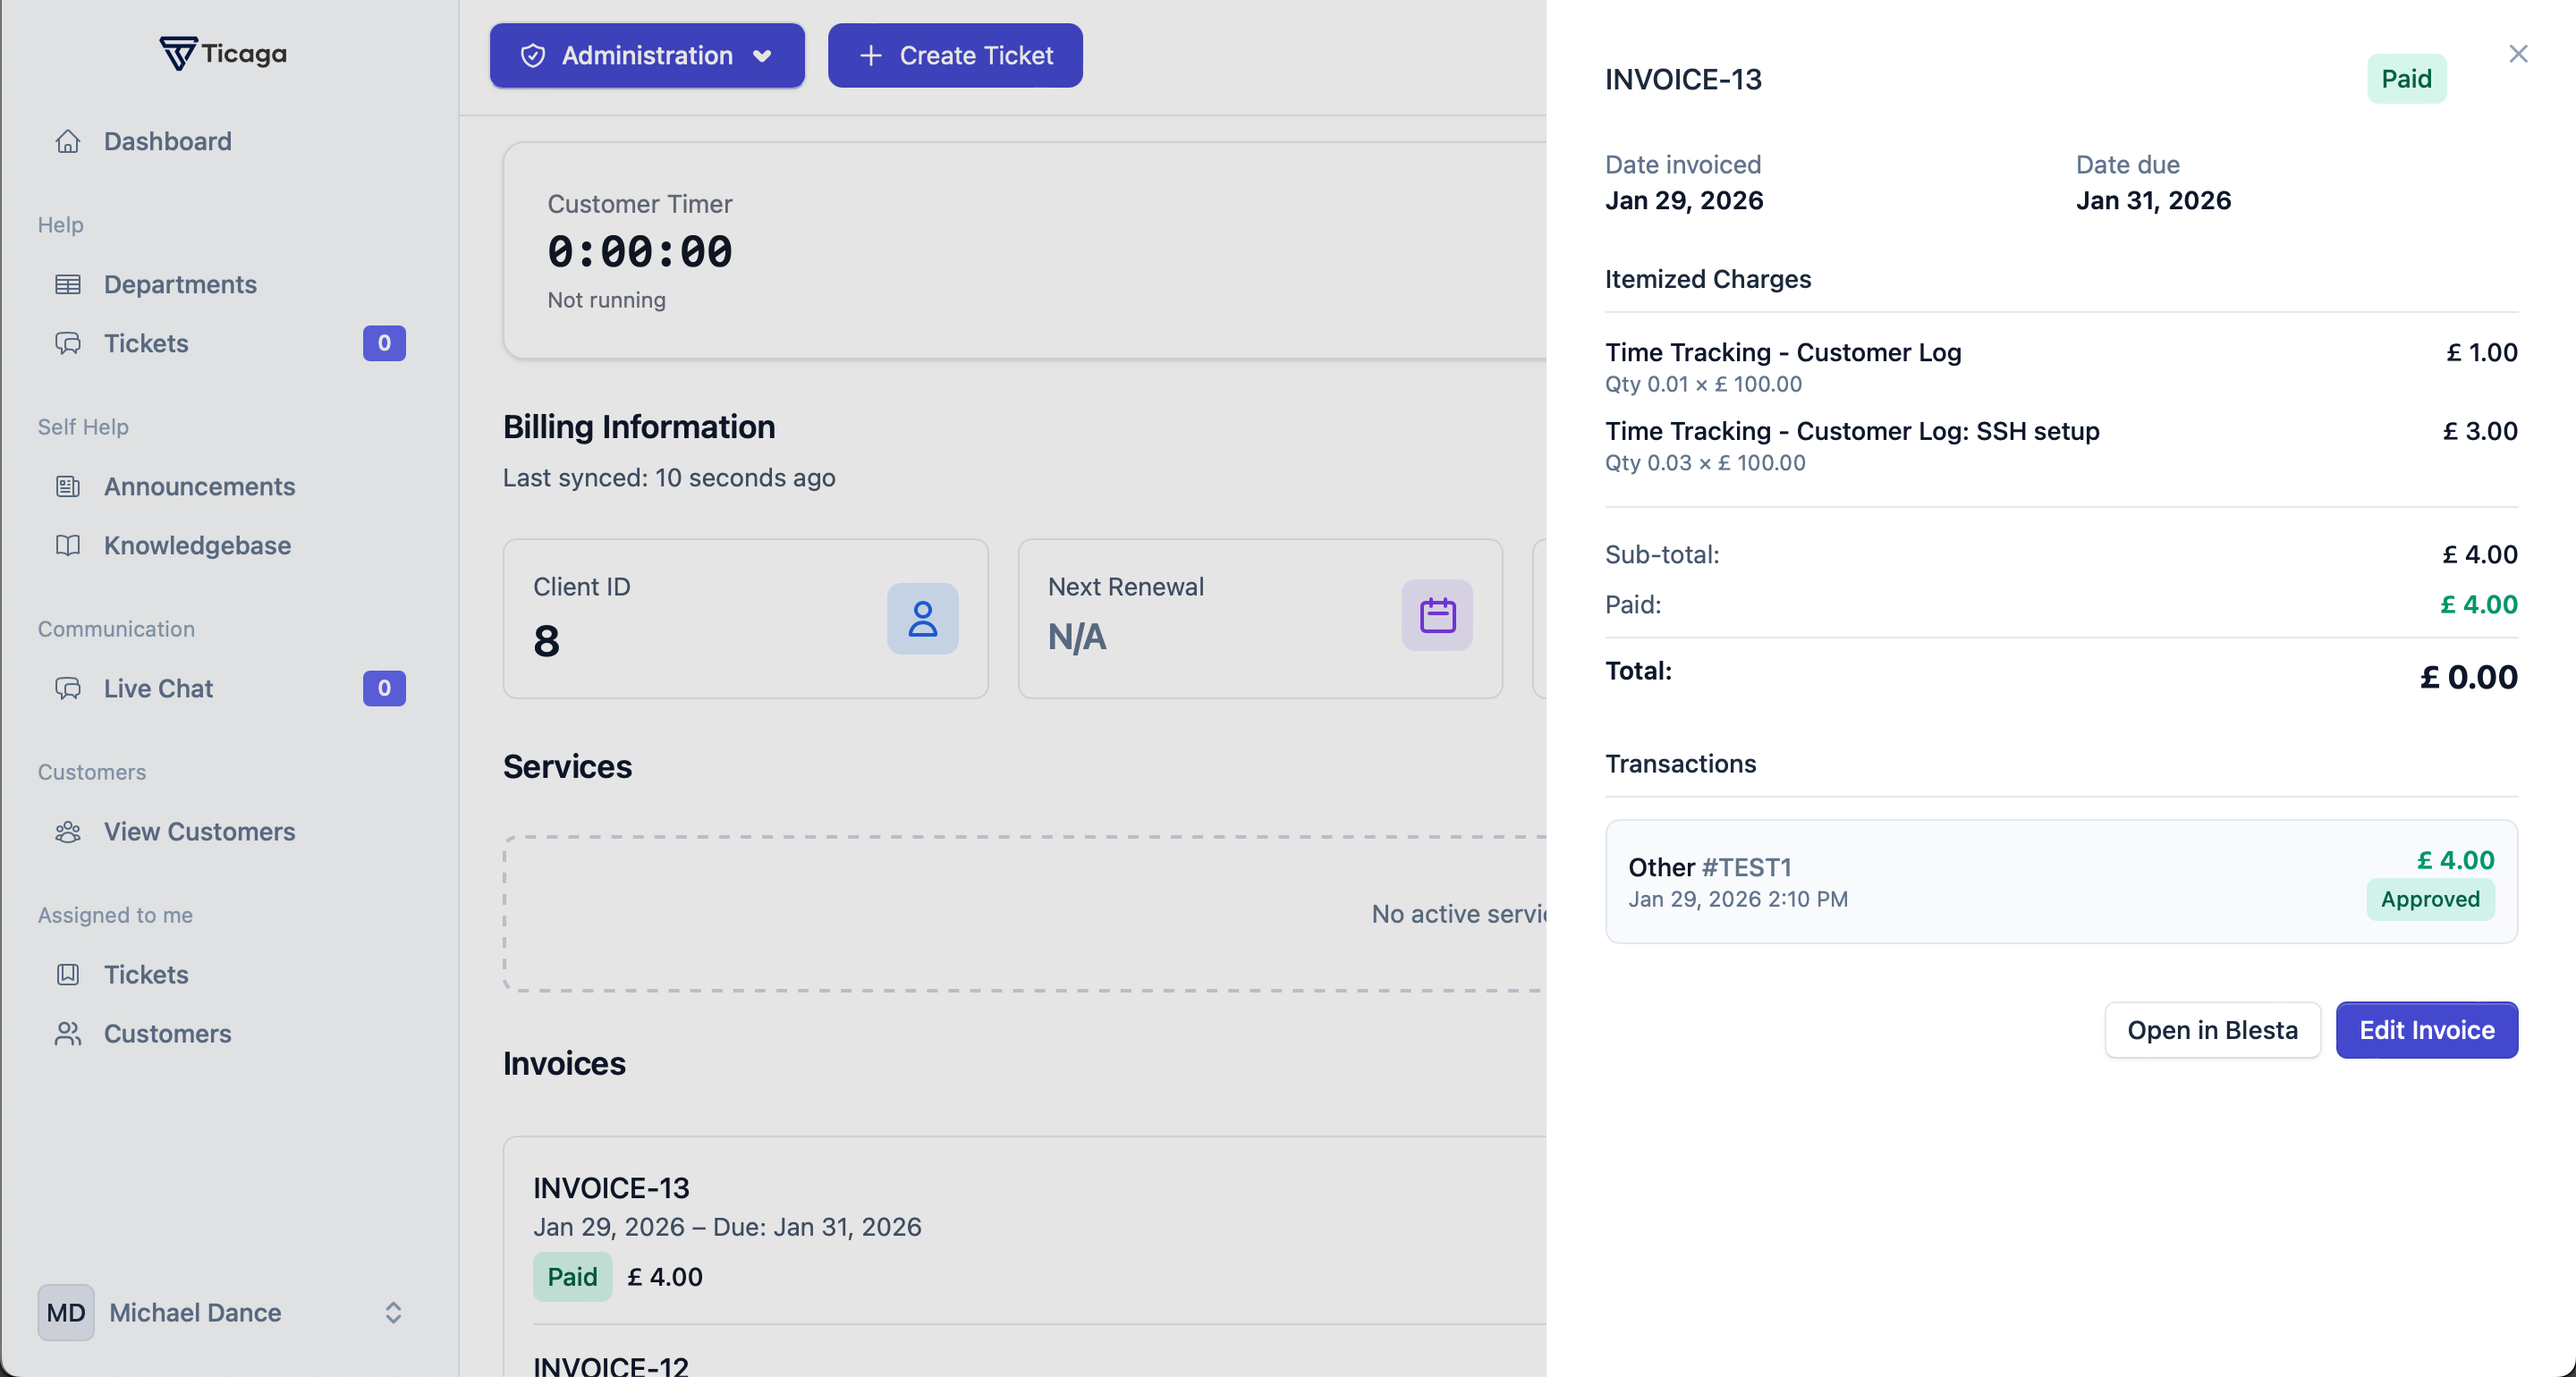The height and width of the screenshot is (1377, 2576).
Task: Click the user icon on the Client ID card
Action: [921, 618]
